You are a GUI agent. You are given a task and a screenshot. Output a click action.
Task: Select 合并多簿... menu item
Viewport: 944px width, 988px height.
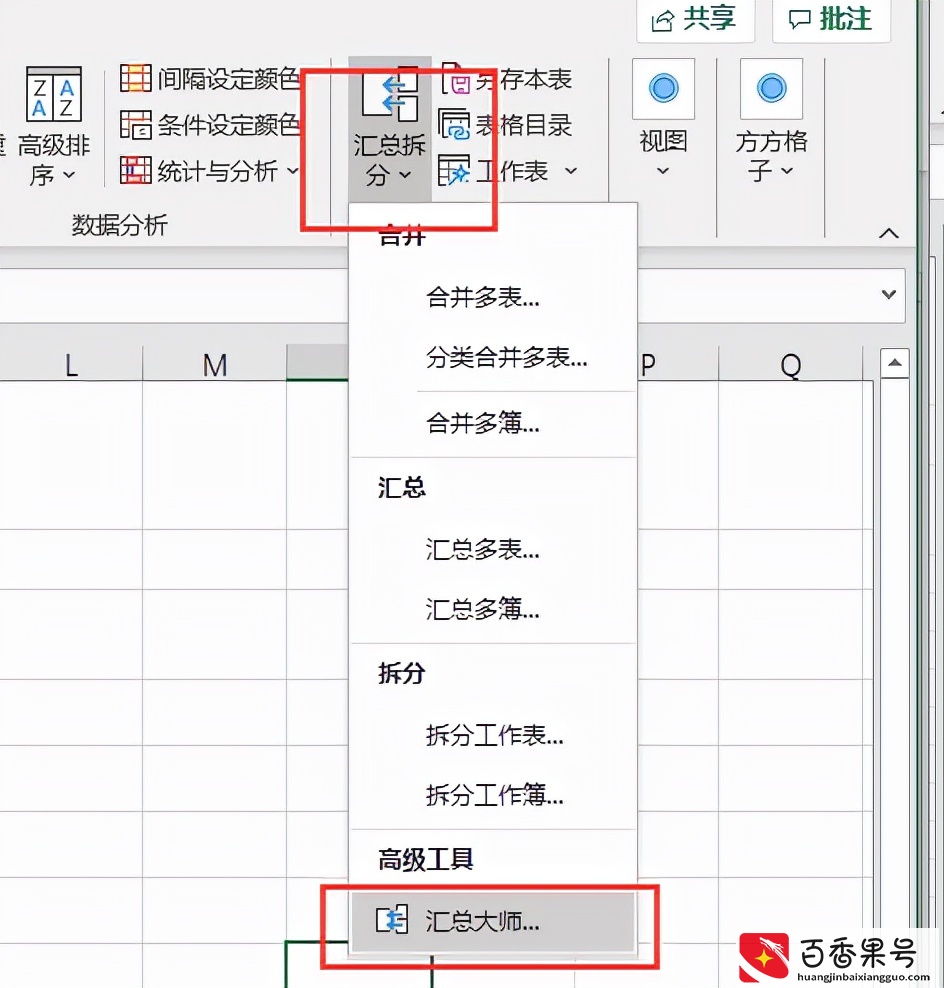[493, 423]
